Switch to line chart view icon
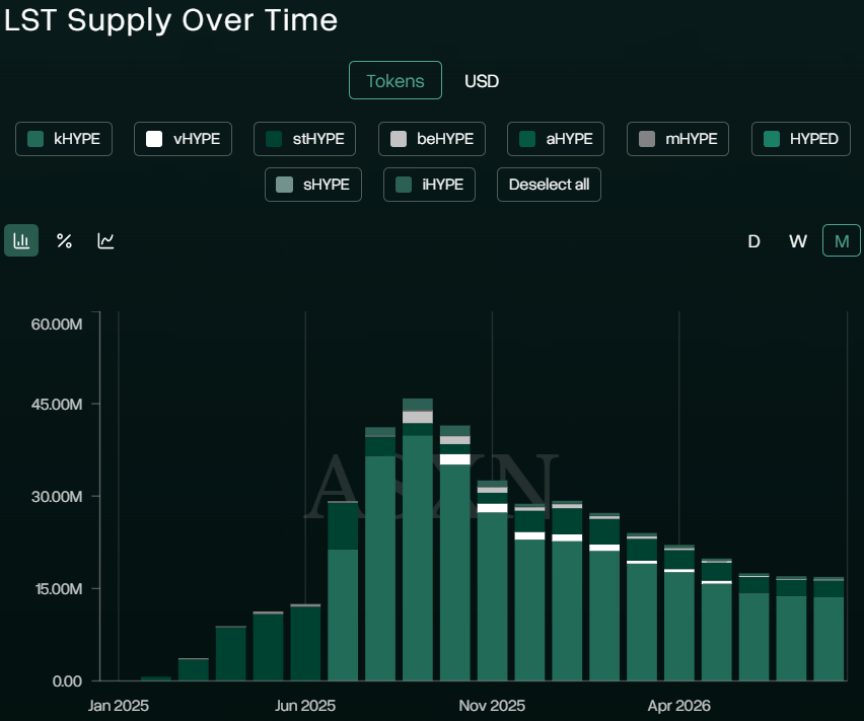The height and width of the screenshot is (721, 864). tap(106, 241)
